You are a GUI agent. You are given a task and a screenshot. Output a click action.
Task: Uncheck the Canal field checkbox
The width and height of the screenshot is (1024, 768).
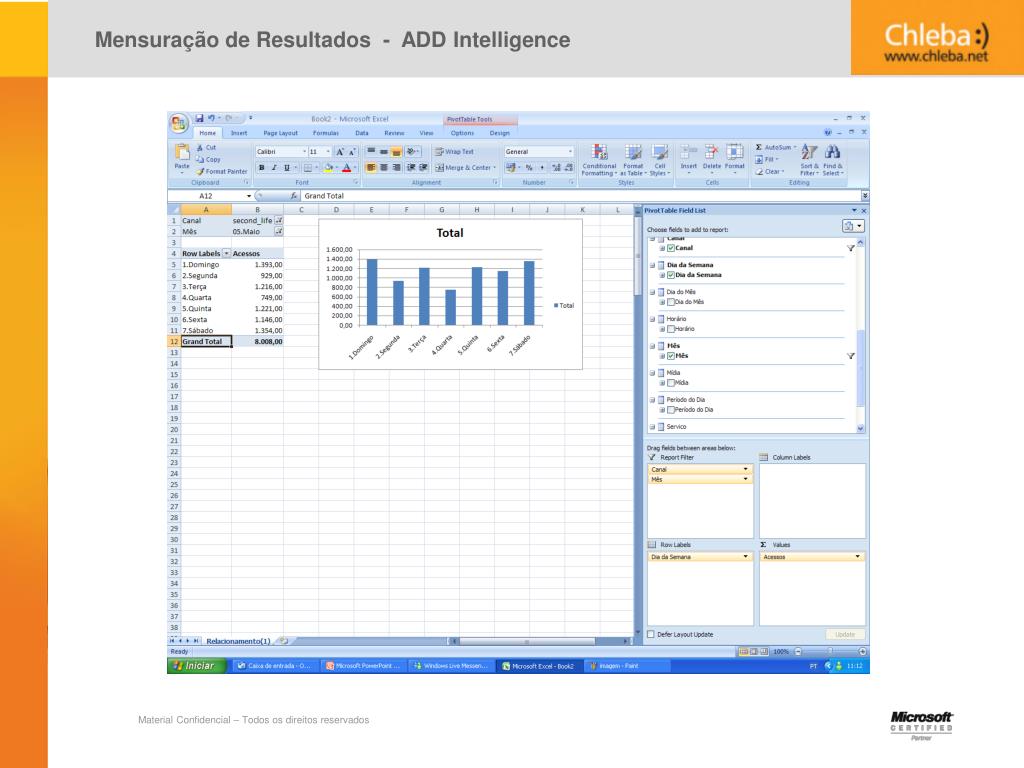[x=671, y=248]
